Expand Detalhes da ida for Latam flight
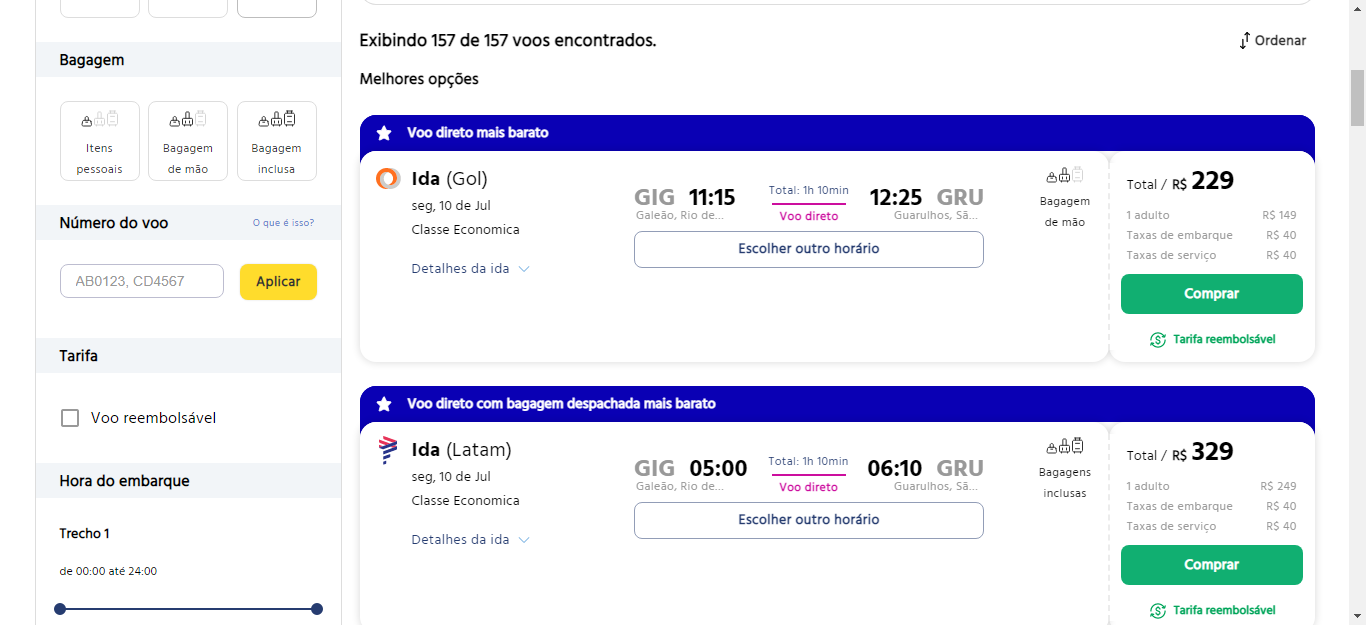 tap(470, 540)
